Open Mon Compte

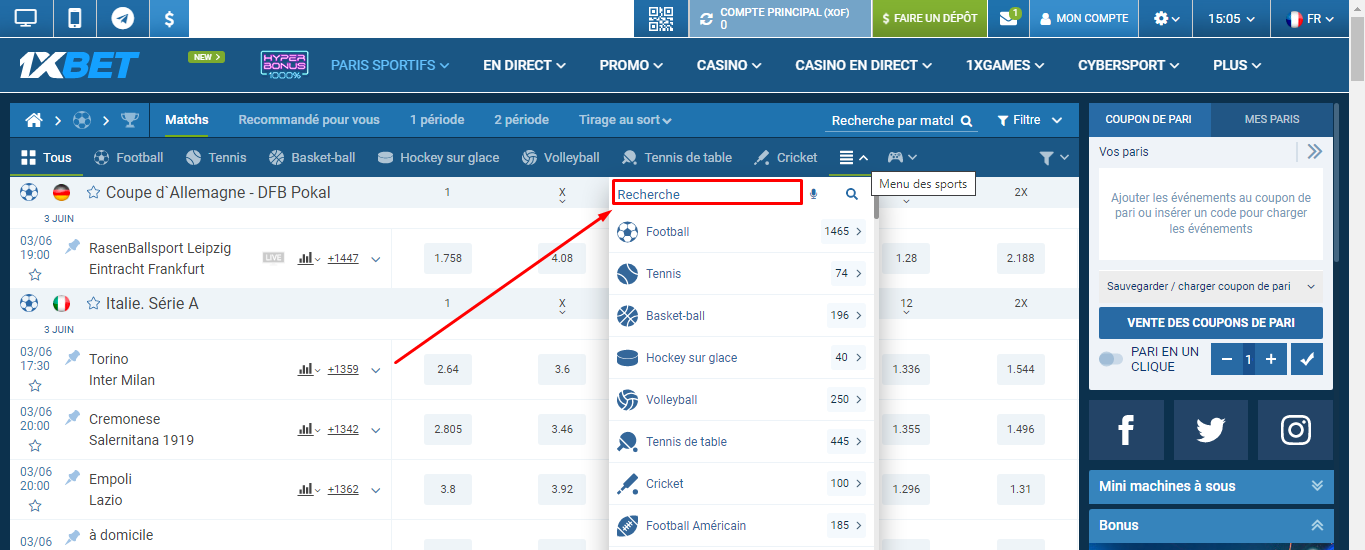tap(1084, 18)
